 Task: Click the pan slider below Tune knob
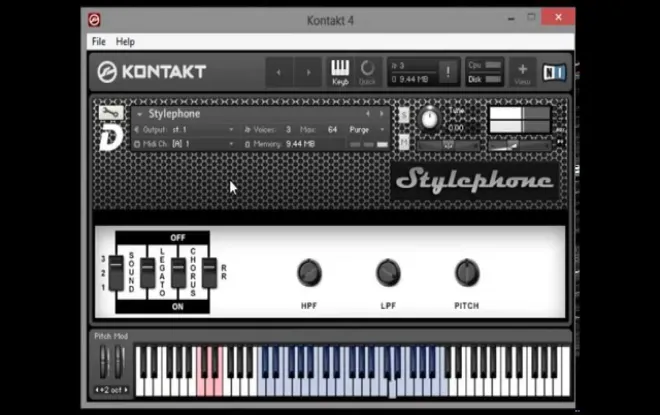tap(448, 146)
